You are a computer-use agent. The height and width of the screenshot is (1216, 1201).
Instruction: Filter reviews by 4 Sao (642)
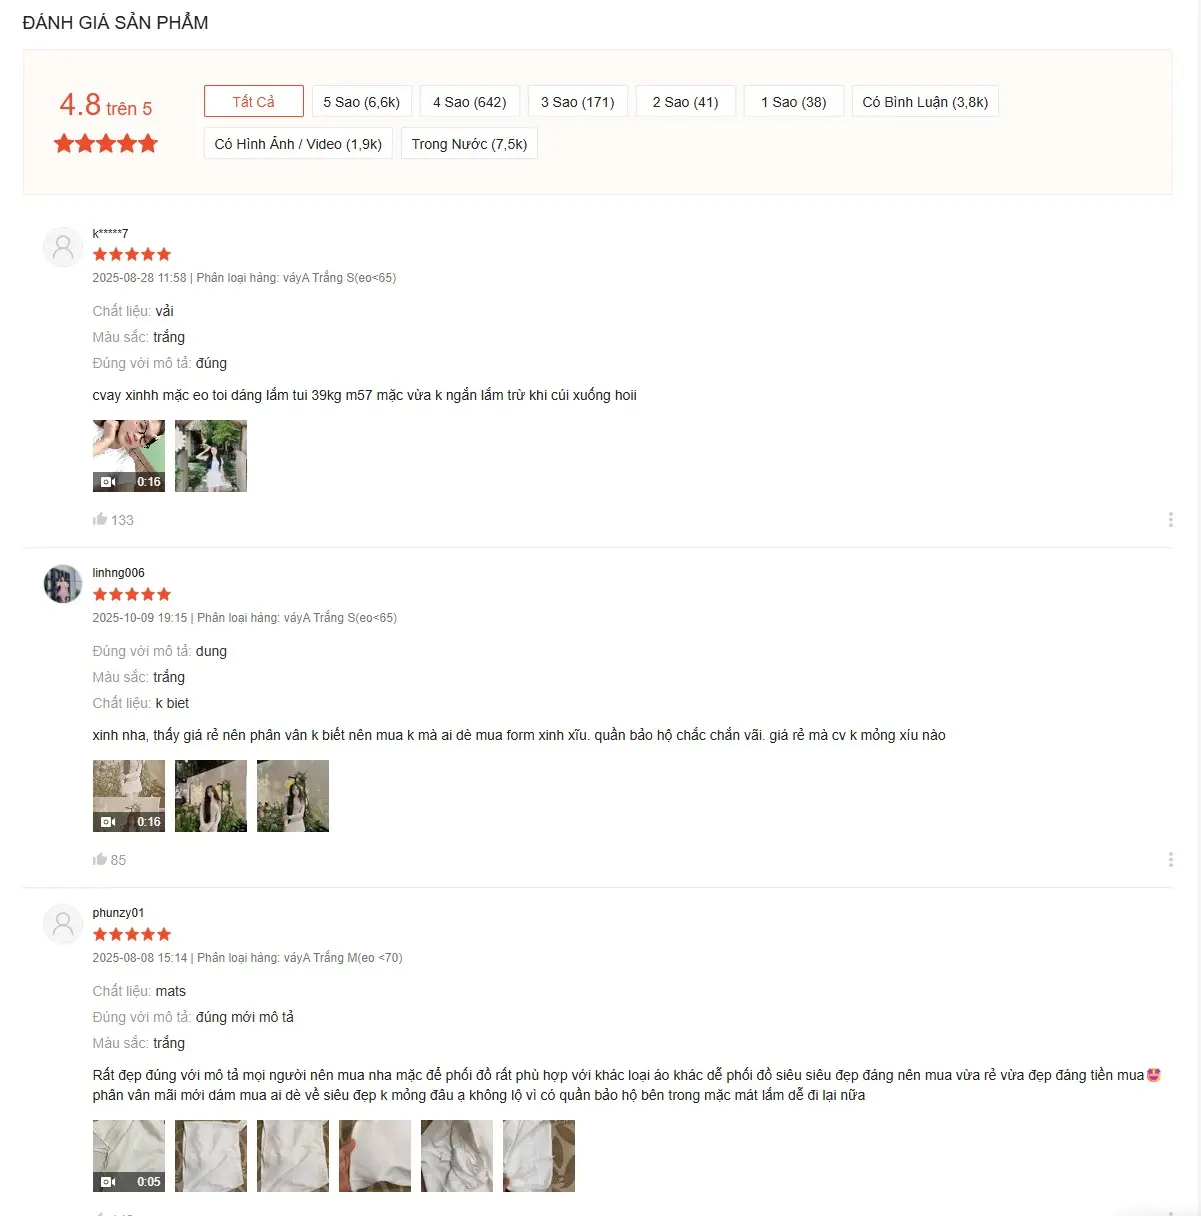(x=470, y=101)
